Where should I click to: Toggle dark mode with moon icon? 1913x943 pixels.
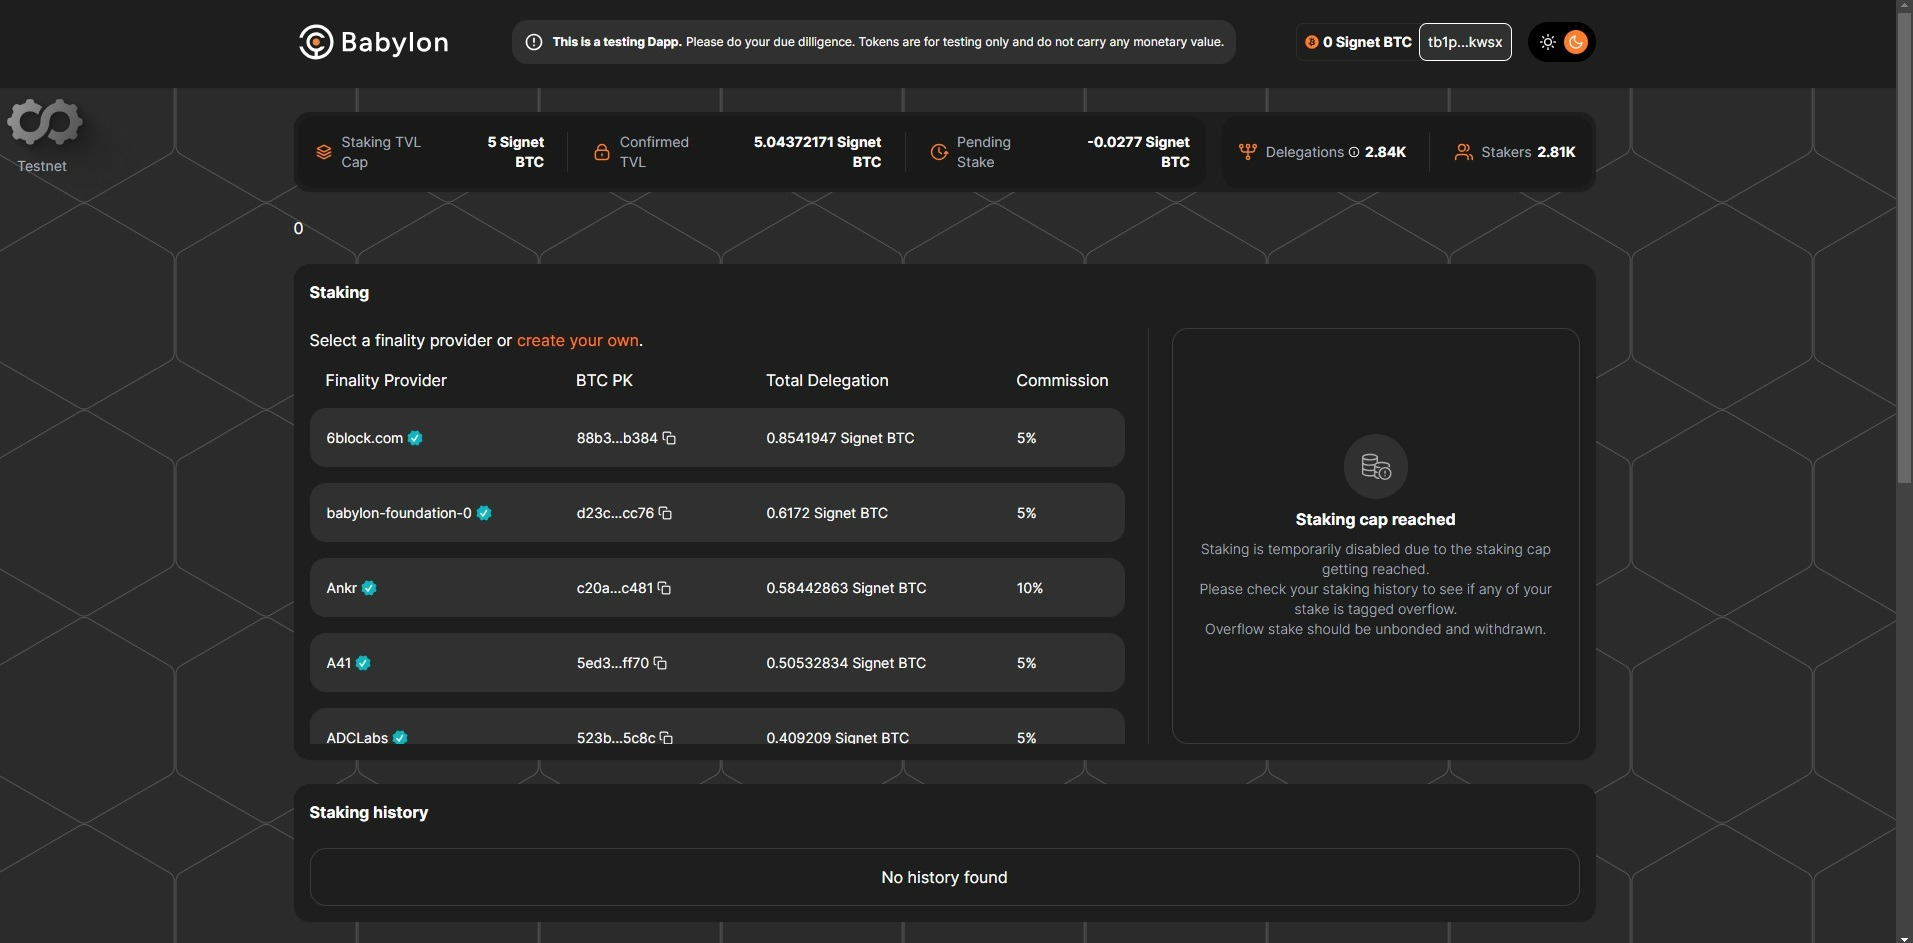point(1576,42)
